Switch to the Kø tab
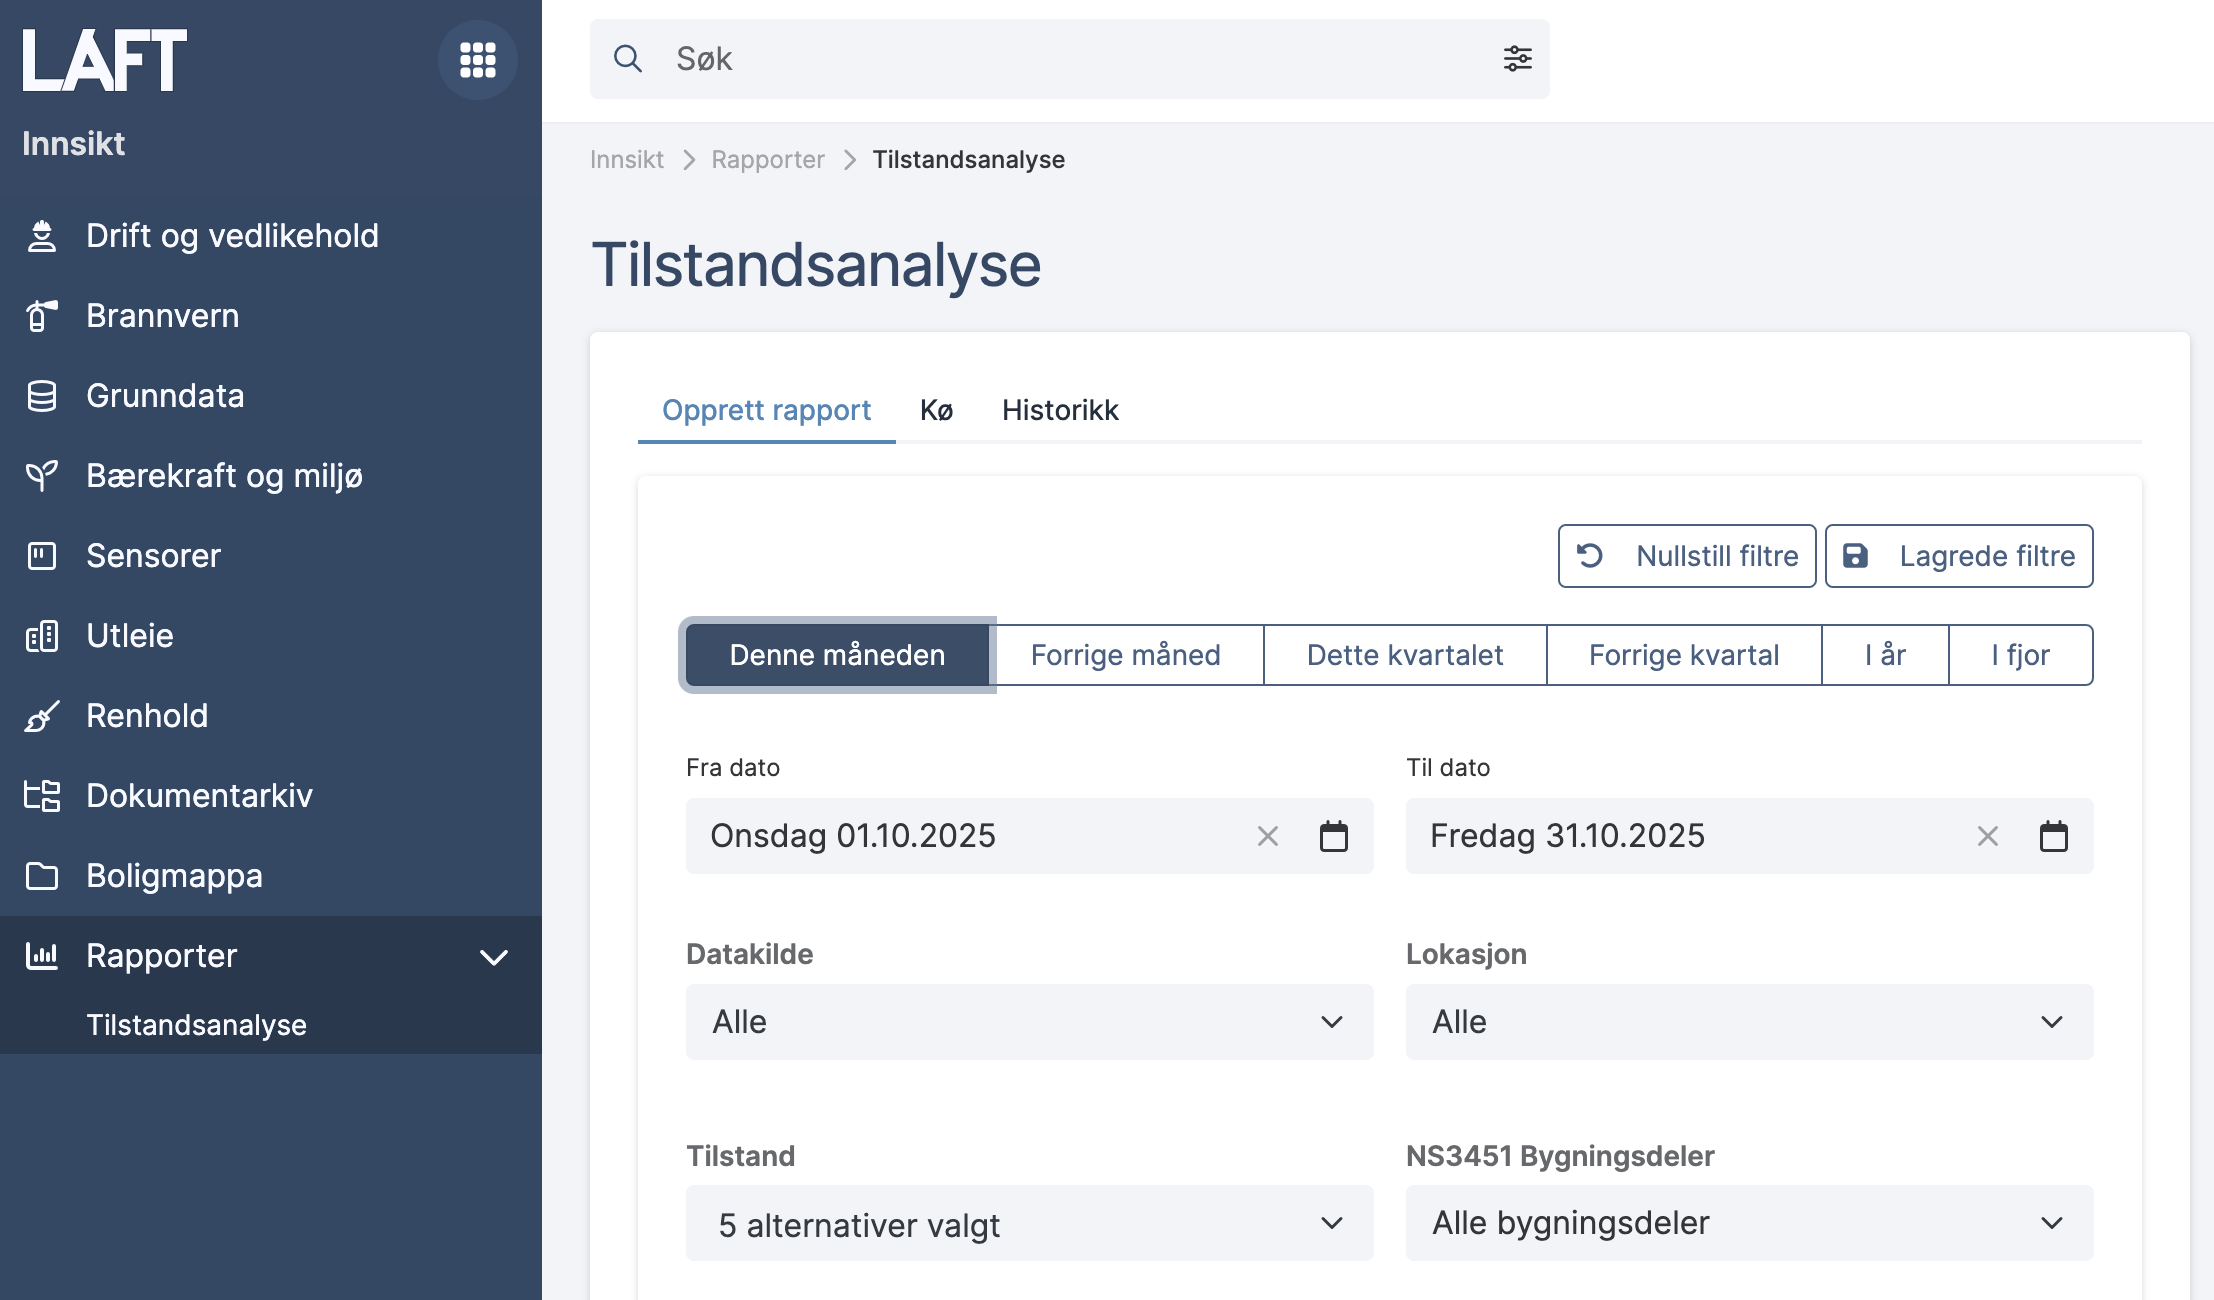 [x=936, y=410]
